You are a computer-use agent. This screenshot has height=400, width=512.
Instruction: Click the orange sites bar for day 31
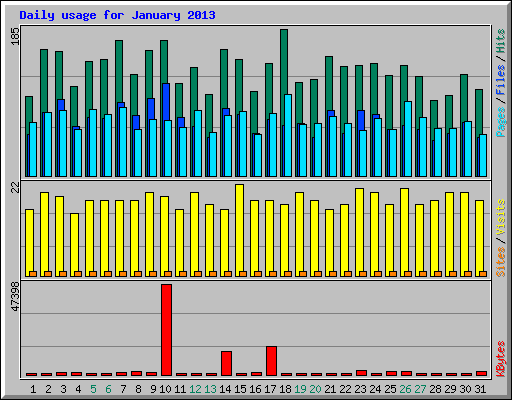(x=483, y=274)
